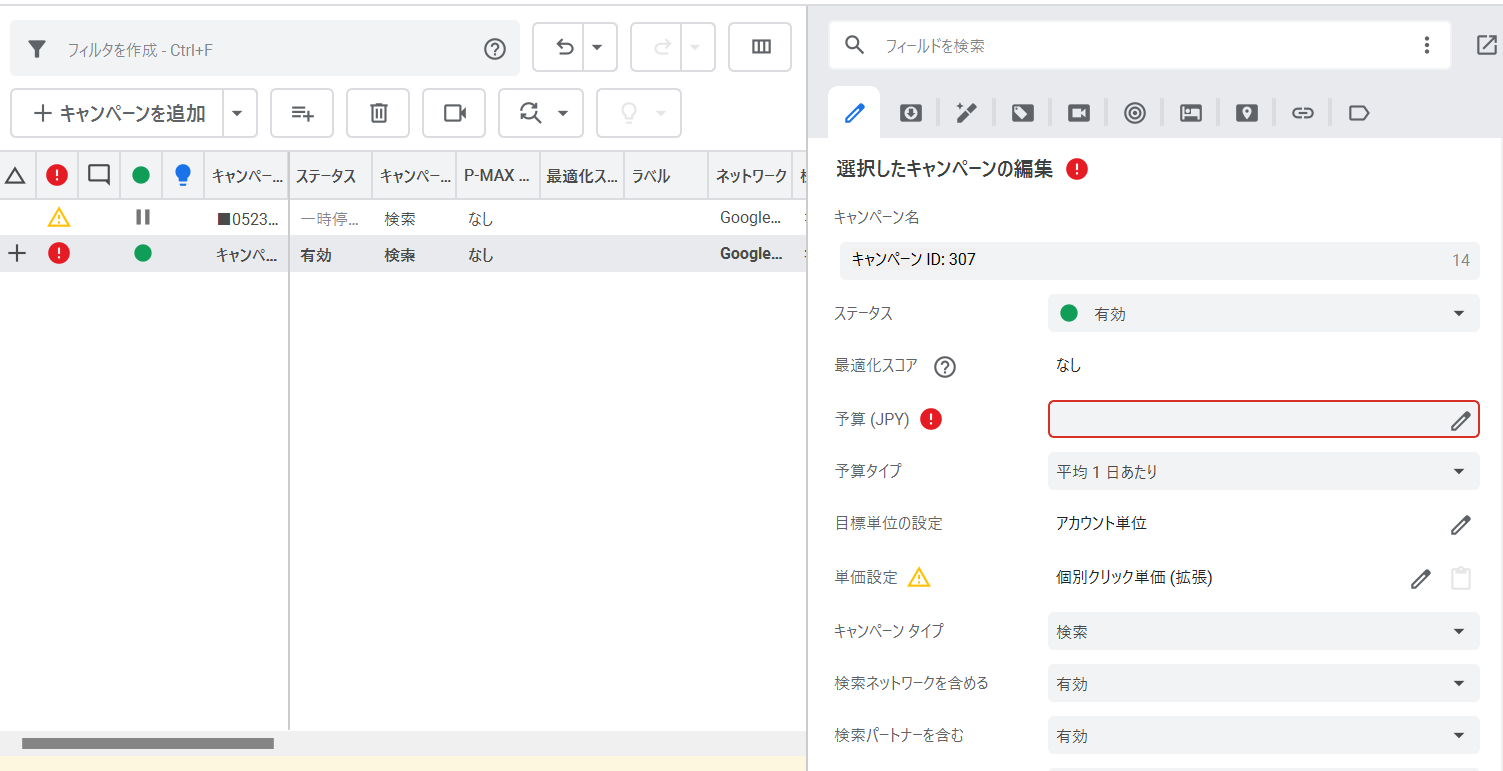Click the フィールドを検索 search field
This screenshot has height=771, width=1503.
tap(1140, 46)
